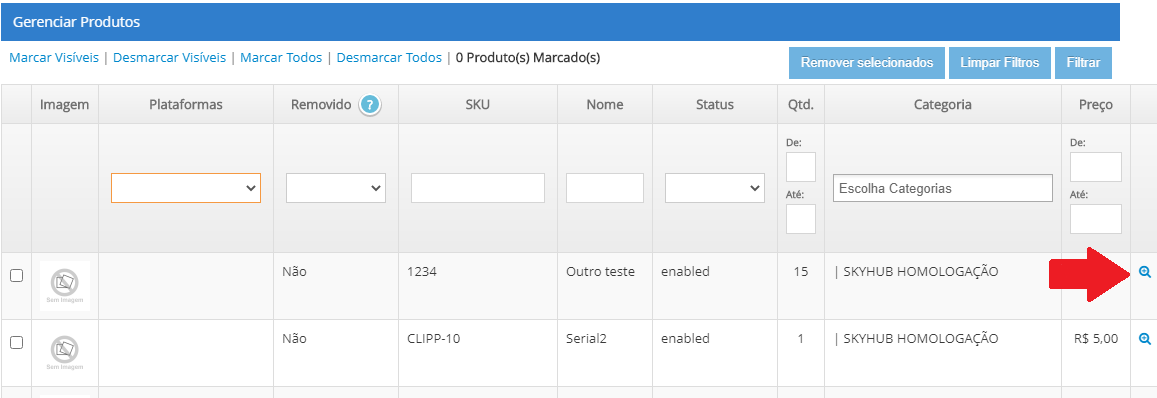The image size is (1157, 398).
Task: Open the Sem Imagem thumbnail for SKU 1234
Action: pos(65,286)
